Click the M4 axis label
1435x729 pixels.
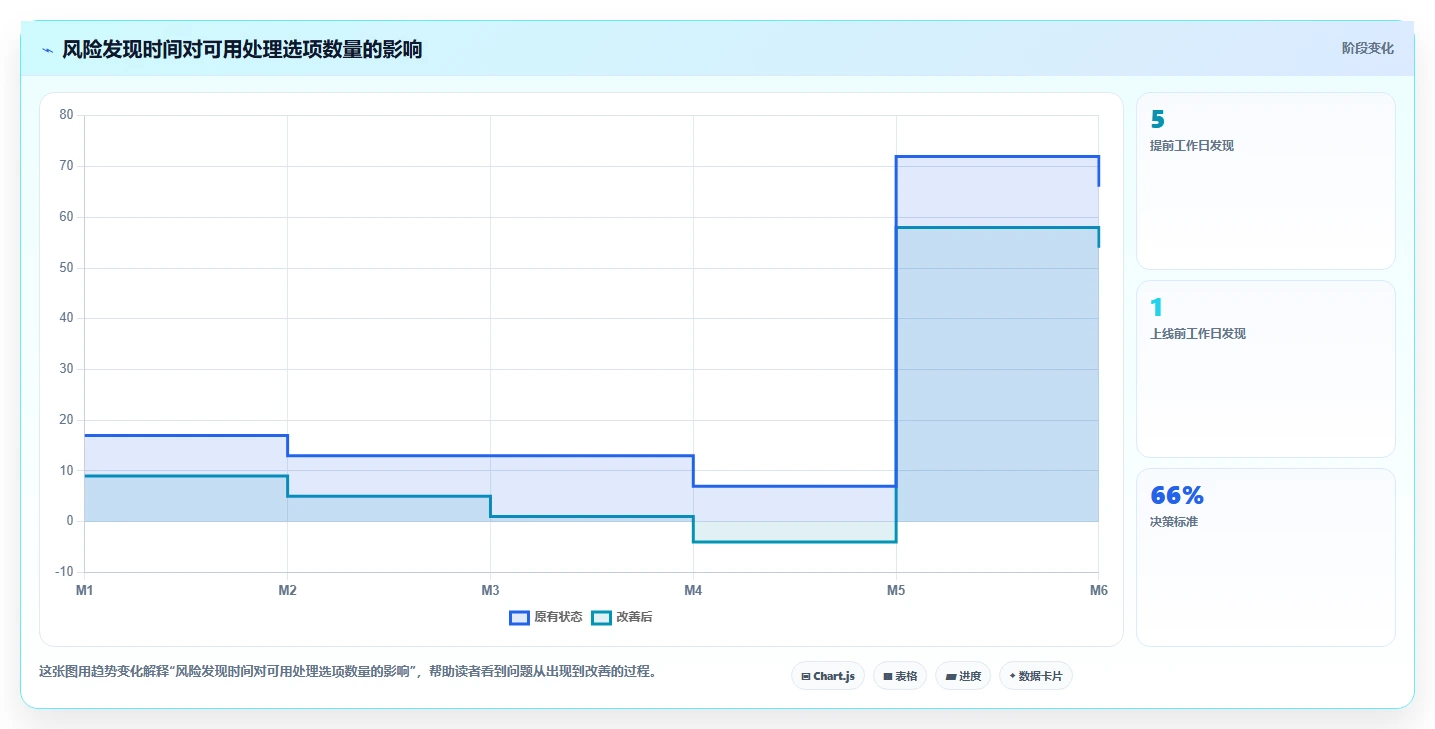click(693, 591)
